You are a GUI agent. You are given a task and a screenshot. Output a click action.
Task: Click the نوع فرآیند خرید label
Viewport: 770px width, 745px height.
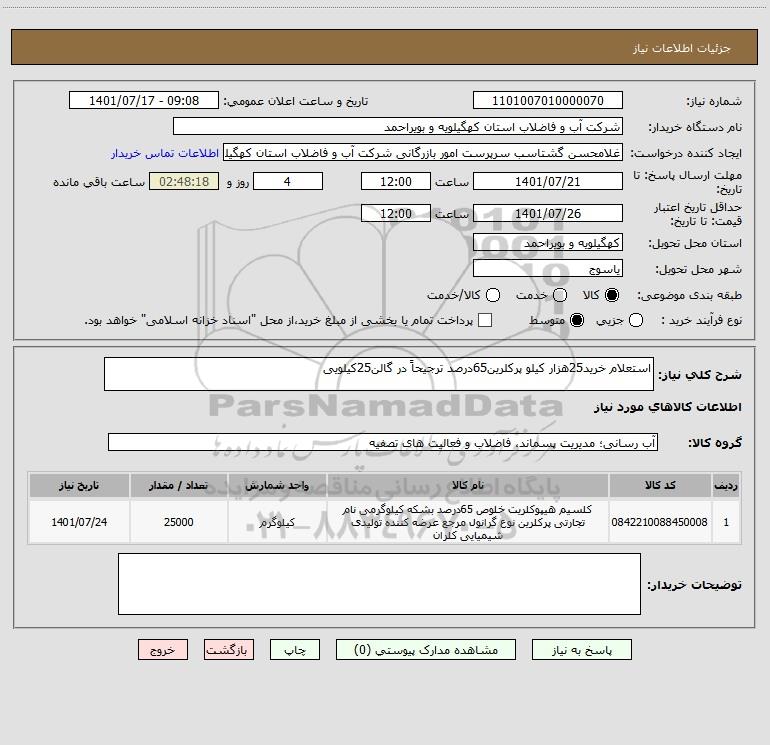click(700, 320)
